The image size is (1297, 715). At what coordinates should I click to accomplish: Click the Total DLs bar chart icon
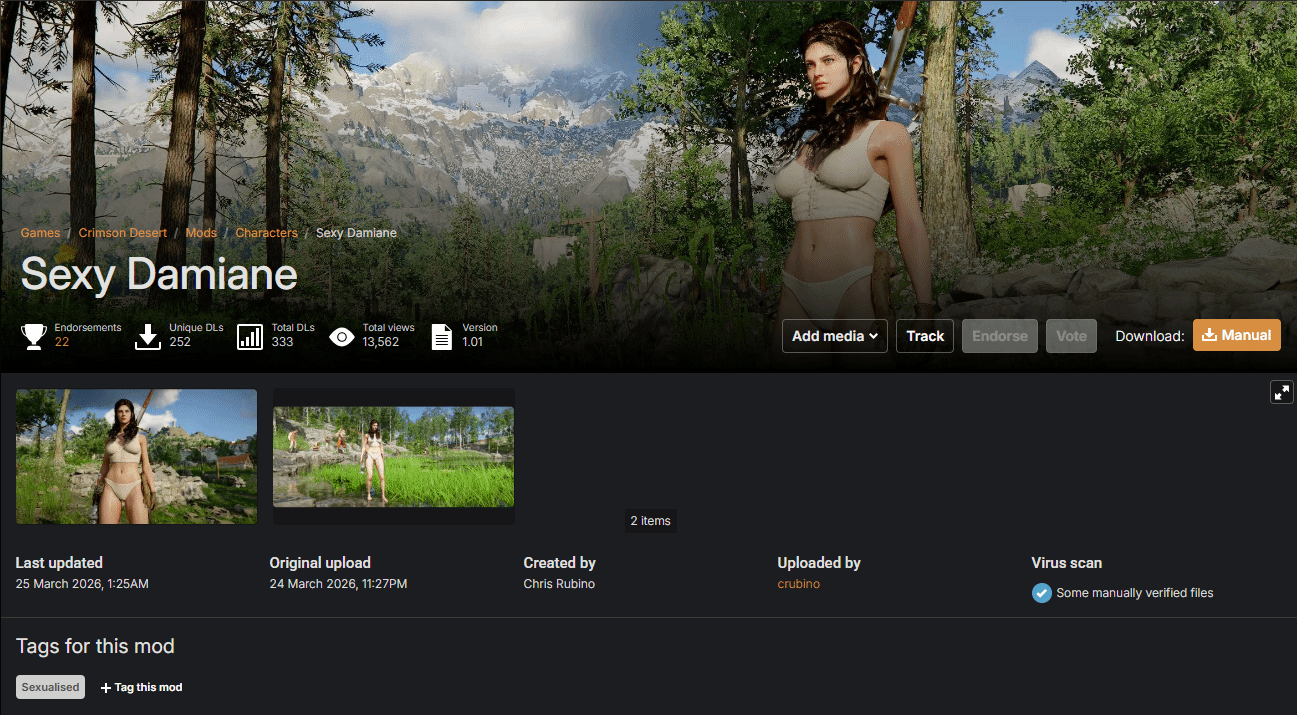tap(250, 336)
